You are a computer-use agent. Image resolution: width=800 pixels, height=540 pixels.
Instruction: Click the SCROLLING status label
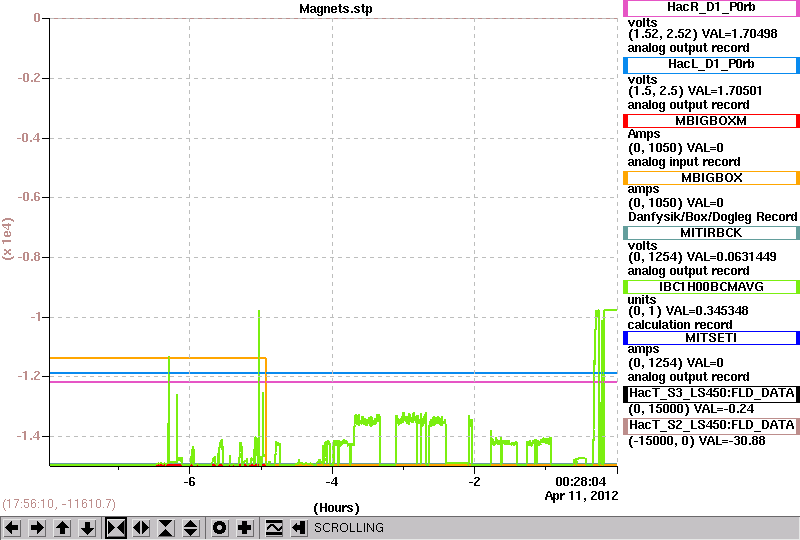[349, 528]
